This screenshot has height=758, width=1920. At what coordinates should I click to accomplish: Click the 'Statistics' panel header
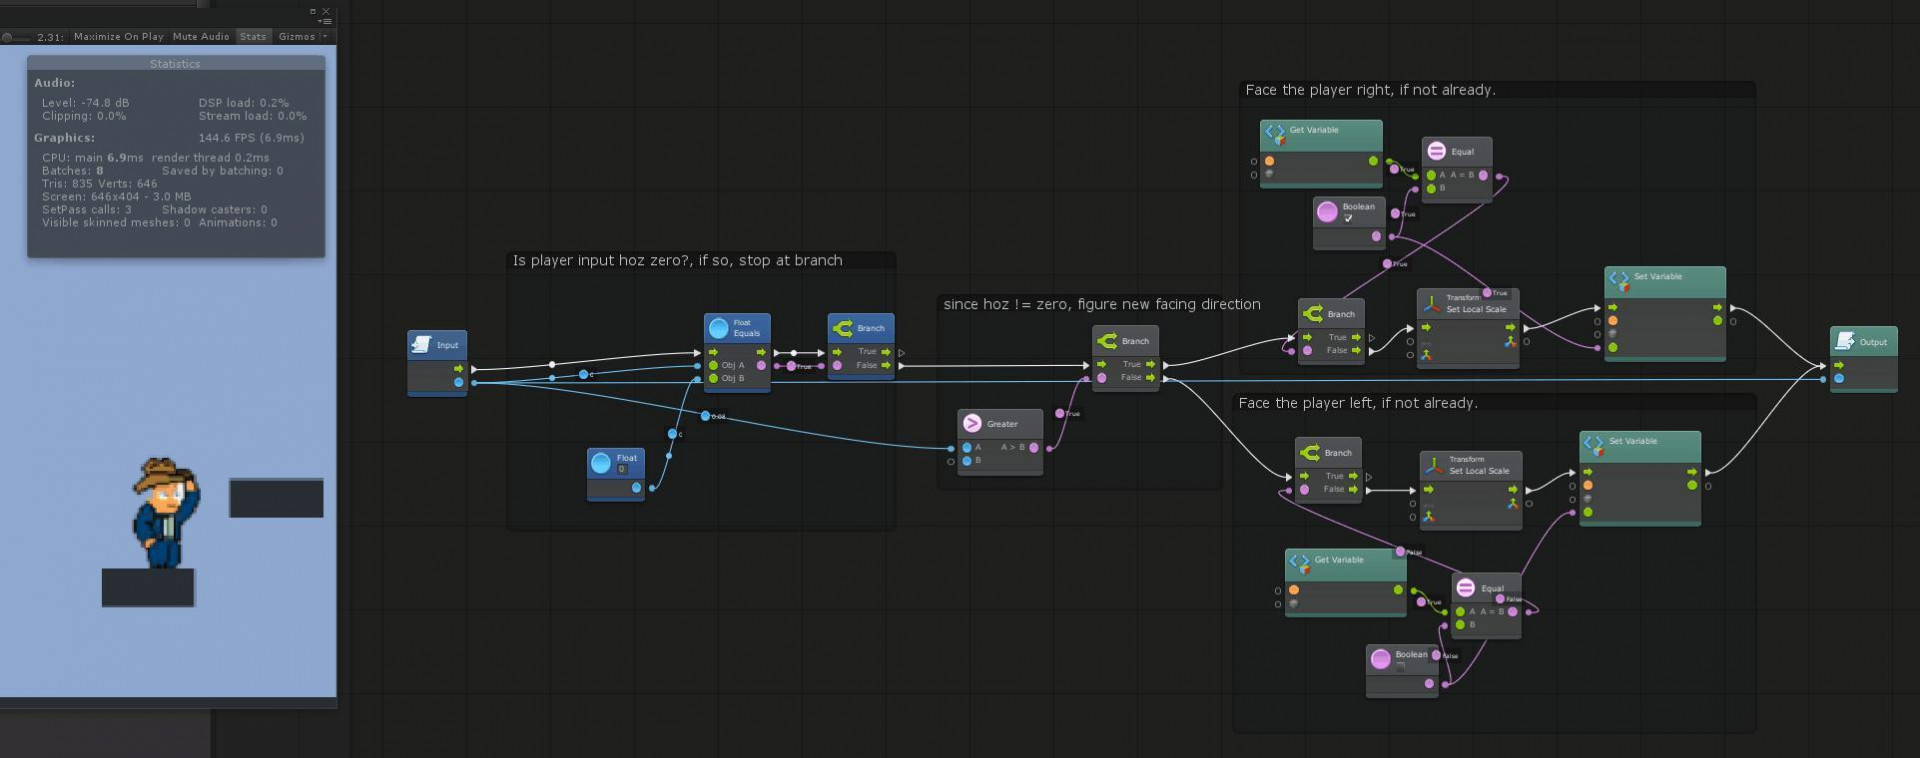pos(175,64)
